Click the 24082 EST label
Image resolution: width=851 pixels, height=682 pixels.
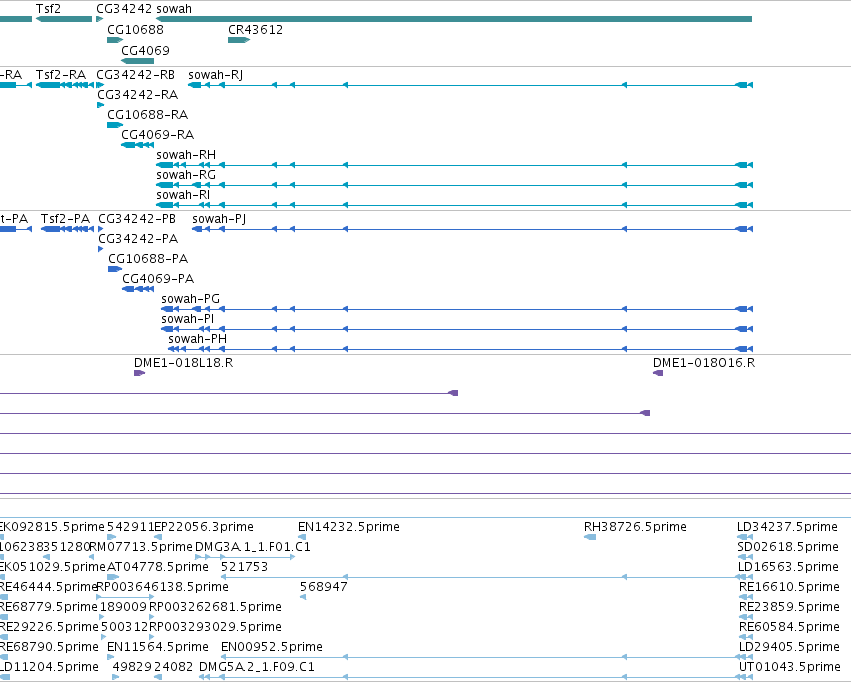pos(174,667)
